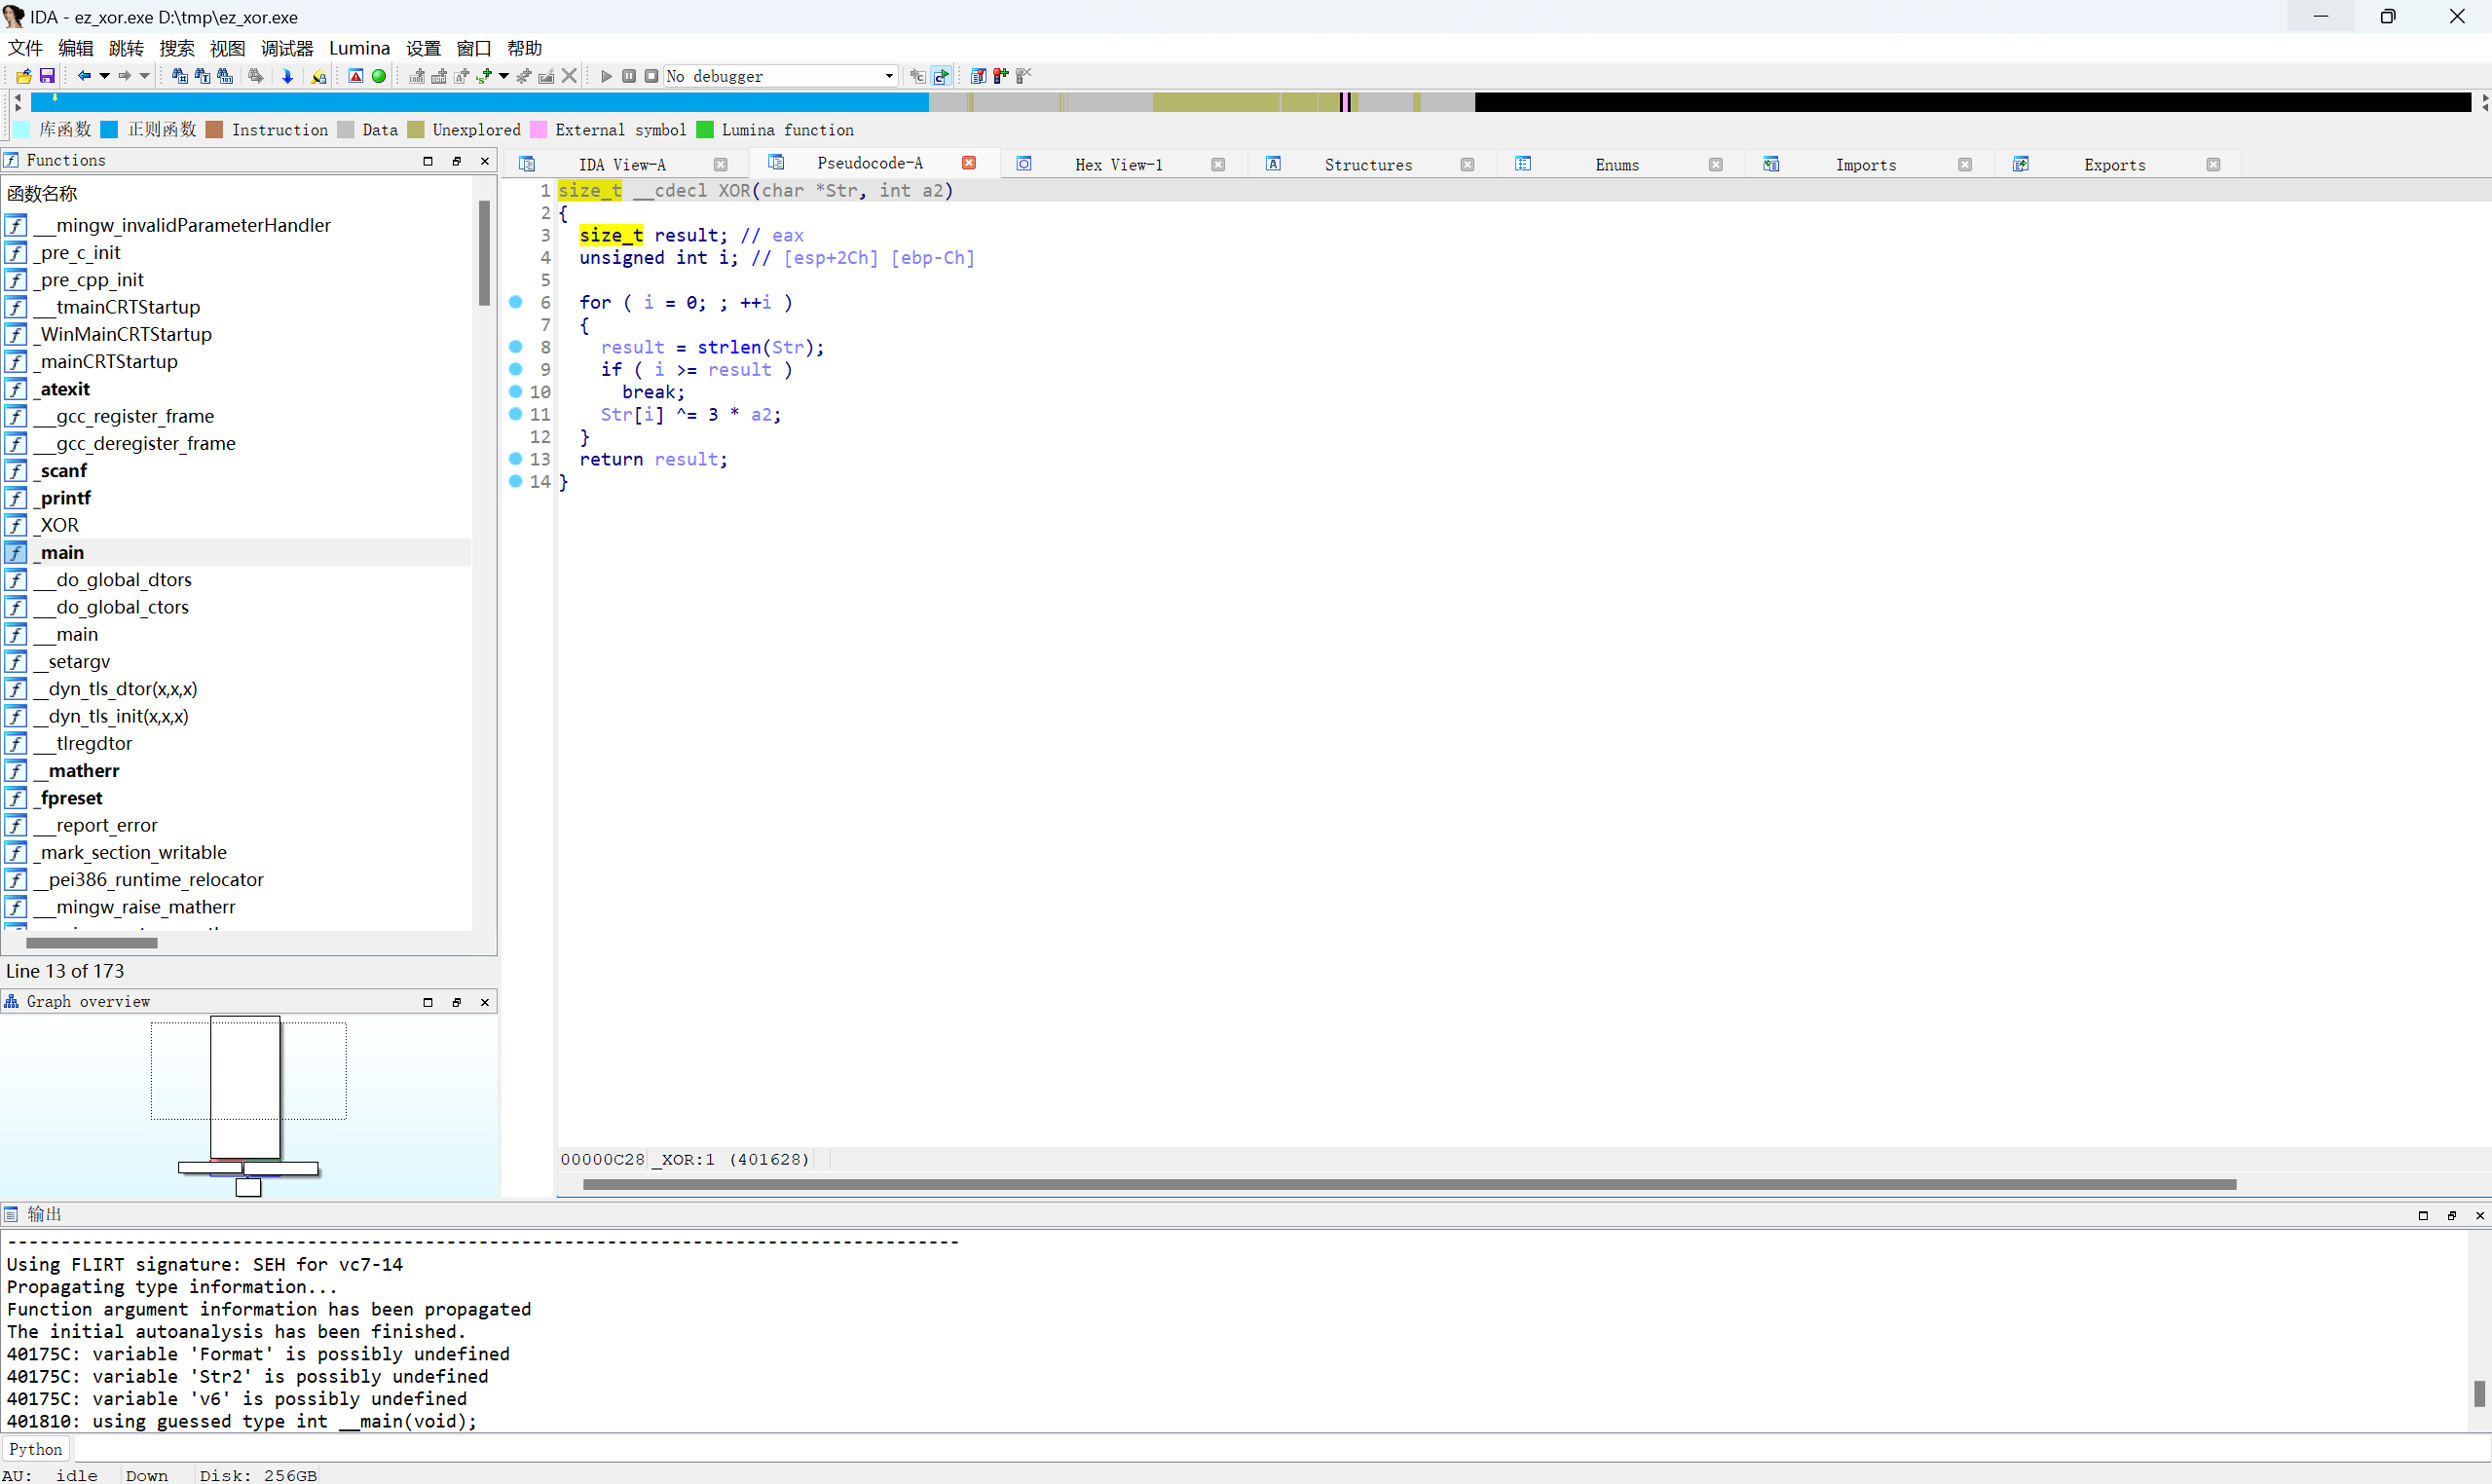Screen dimensions: 2492x1484
Task: Click the Open file toolbar icon
Action: 24,76
